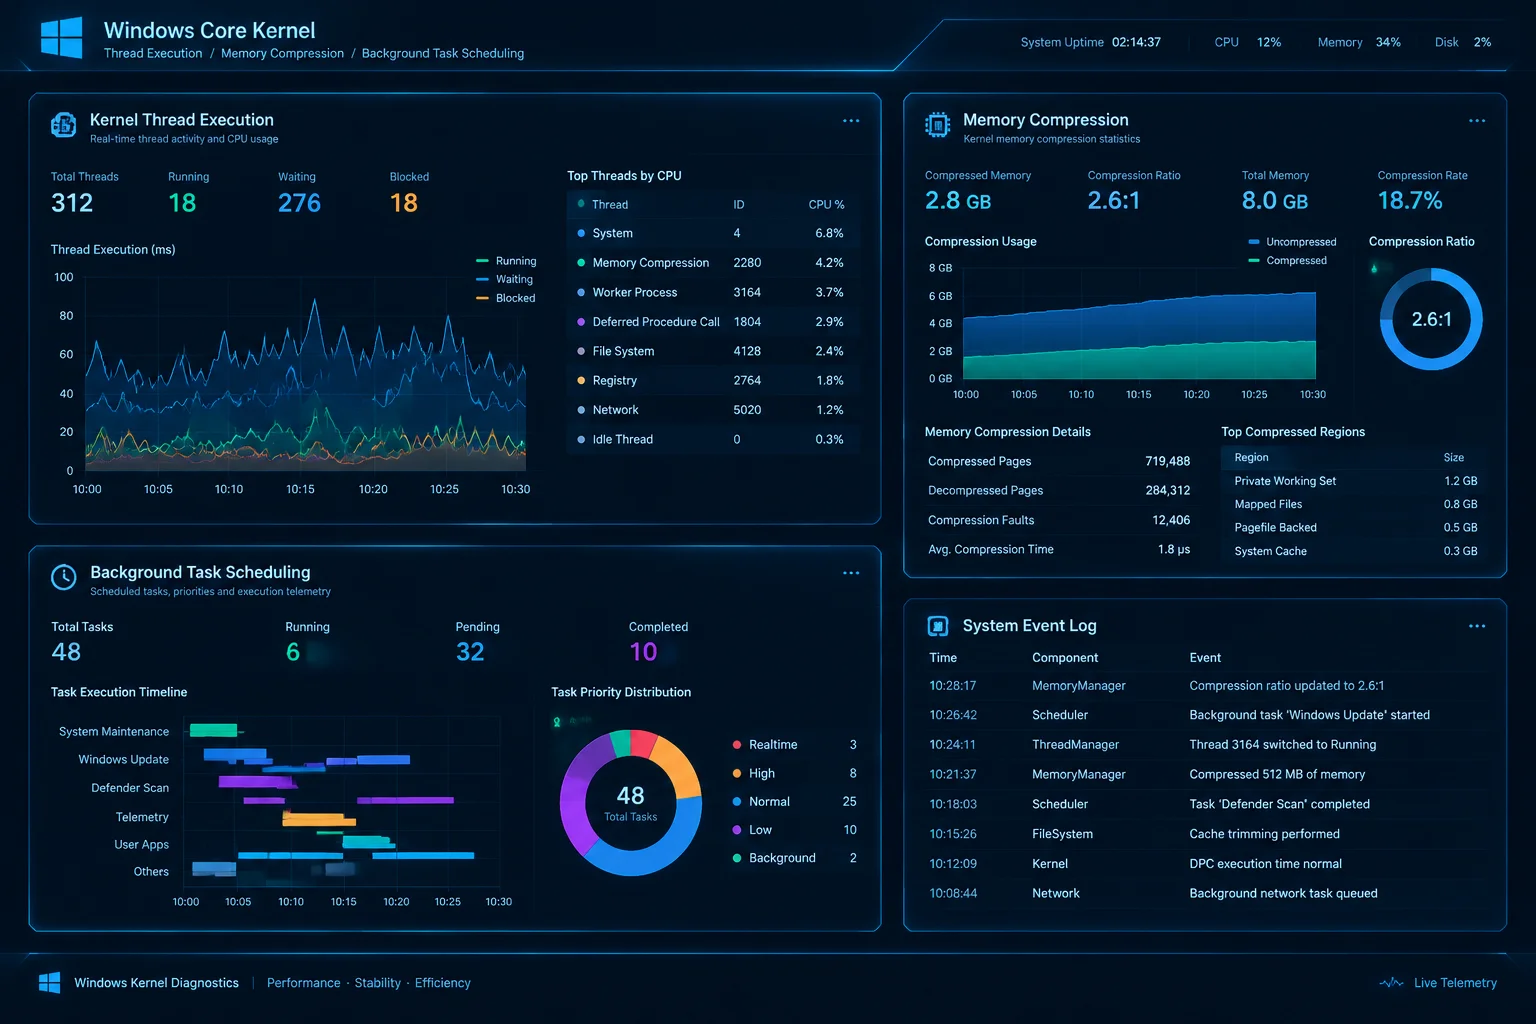The image size is (1536, 1024).
Task: Open the Cache trimming performed log entry
Action: [1205, 834]
